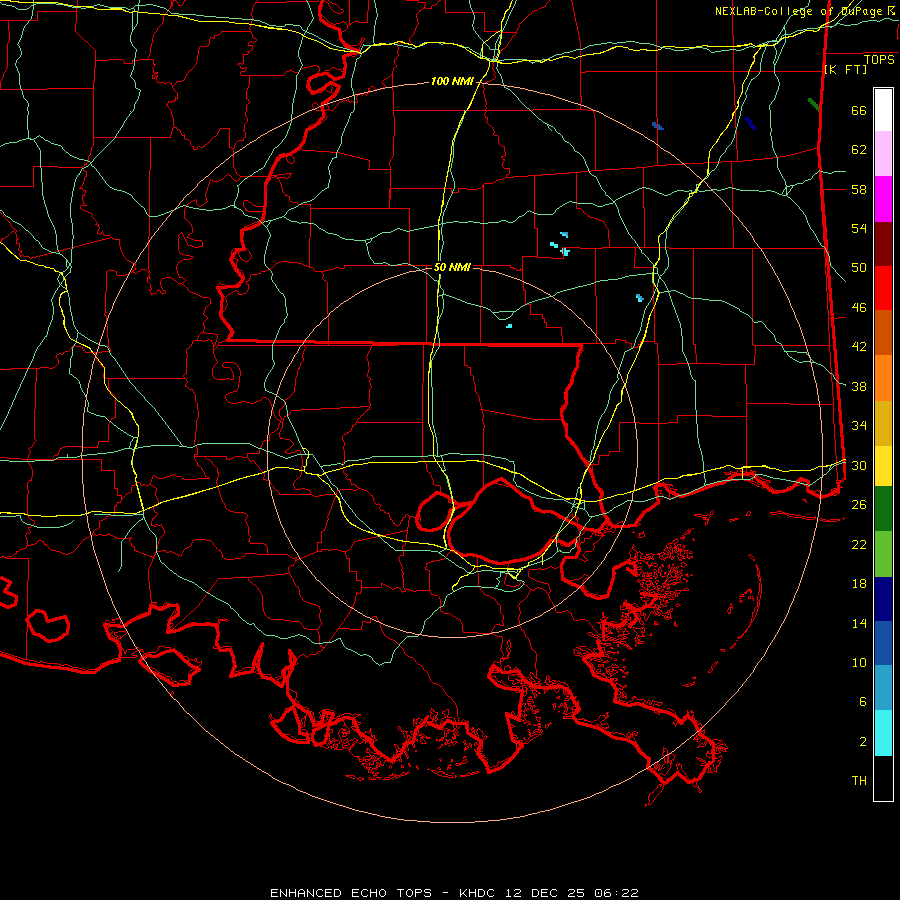Click the "10" legend value

click(859, 662)
